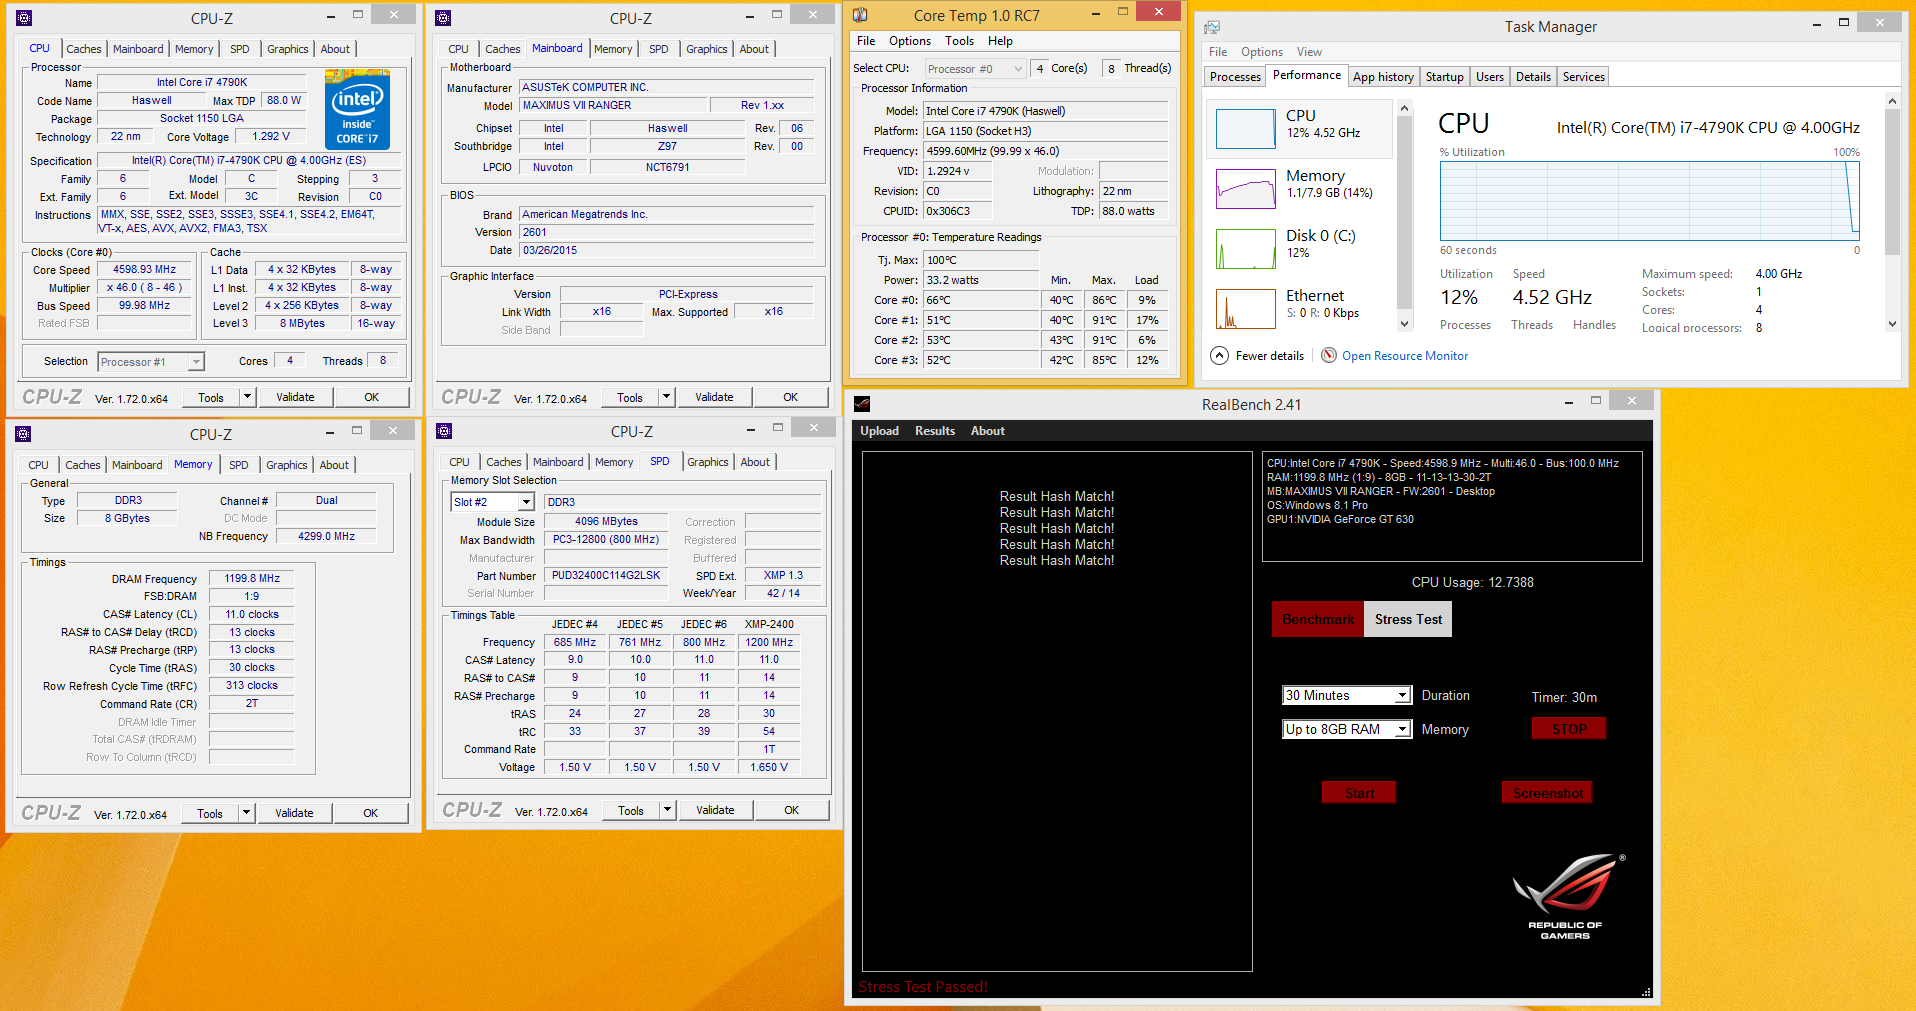Click OK in the CPU-Z SPD window

click(791, 810)
